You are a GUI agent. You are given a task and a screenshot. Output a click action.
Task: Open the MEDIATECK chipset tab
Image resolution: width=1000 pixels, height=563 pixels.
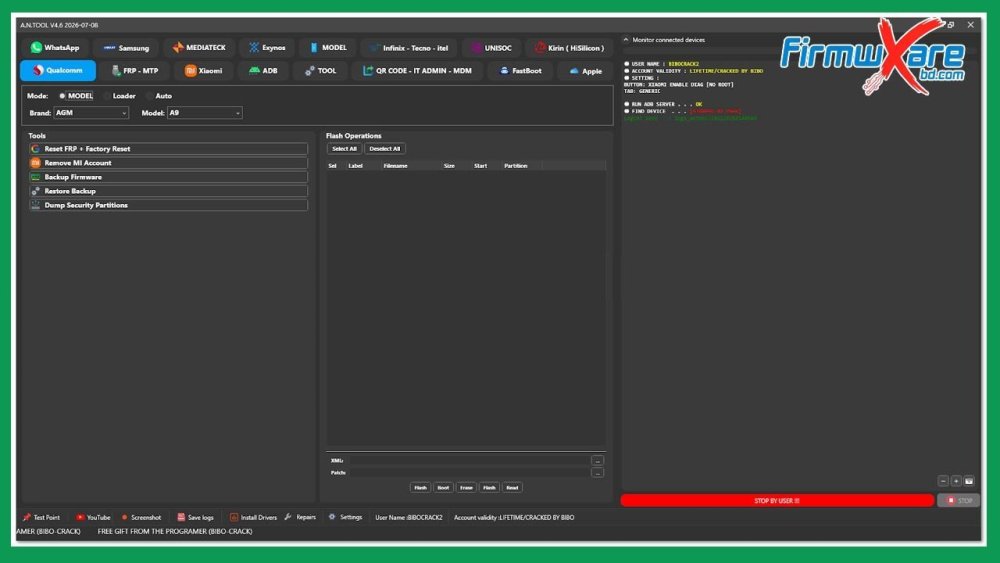point(200,48)
